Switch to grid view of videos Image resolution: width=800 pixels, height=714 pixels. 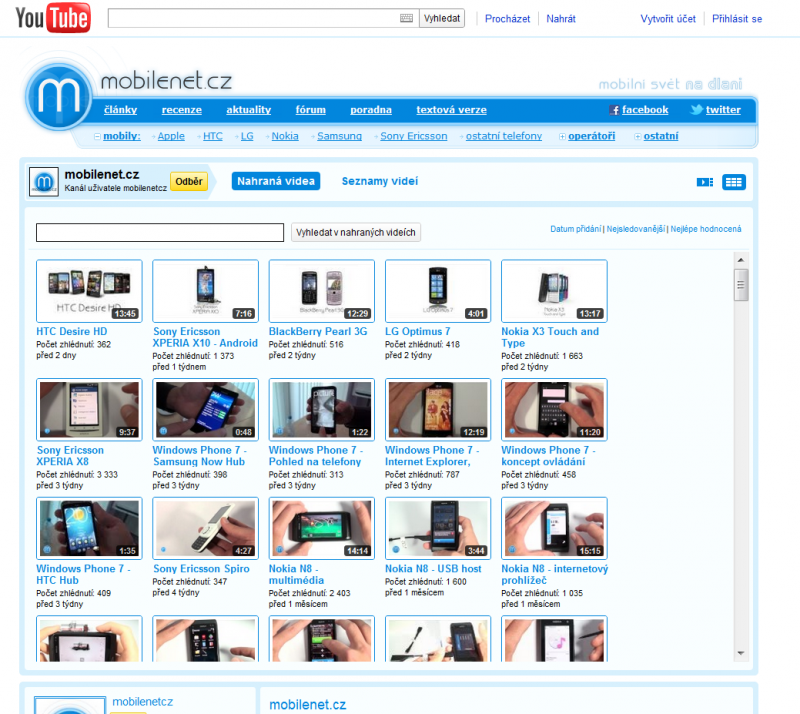(734, 181)
